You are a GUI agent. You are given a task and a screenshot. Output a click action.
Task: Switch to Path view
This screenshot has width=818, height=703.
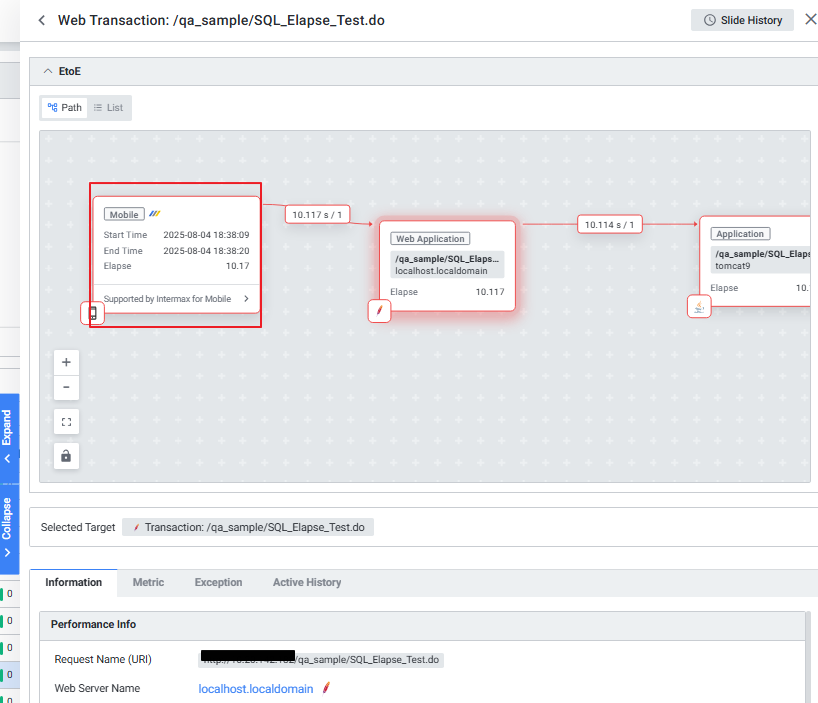coord(65,108)
